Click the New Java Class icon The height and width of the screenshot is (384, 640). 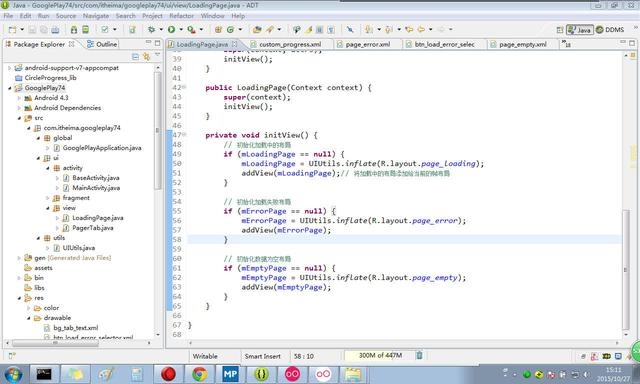click(x=230, y=29)
